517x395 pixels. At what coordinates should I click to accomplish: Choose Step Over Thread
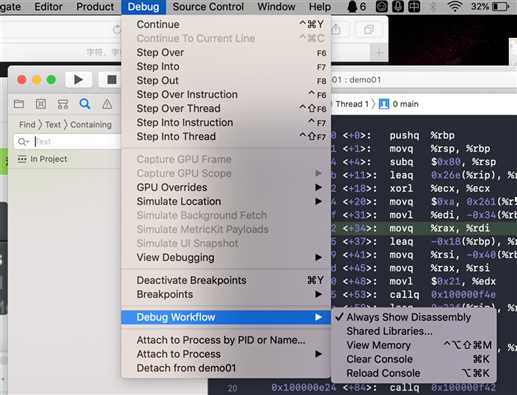click(226, 108)
